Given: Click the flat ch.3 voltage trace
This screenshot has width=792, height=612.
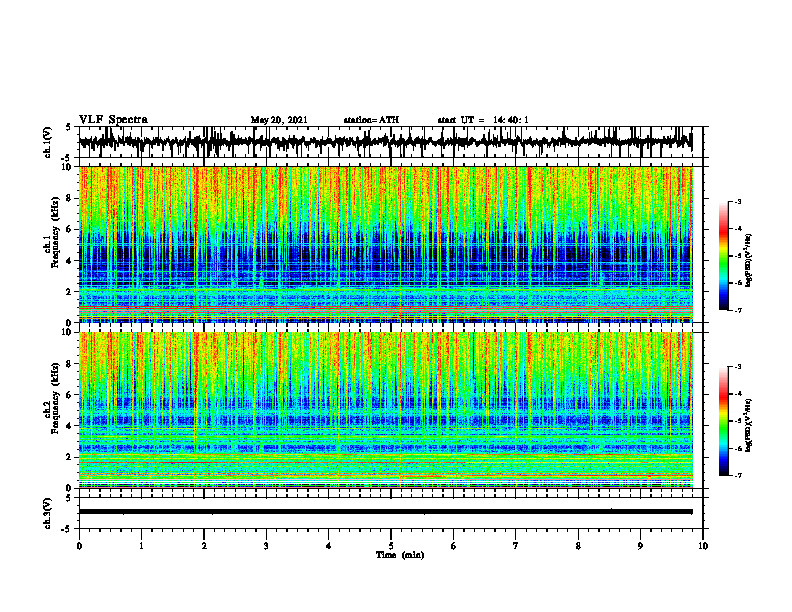Looking at the screenshot, I should 385,512.
